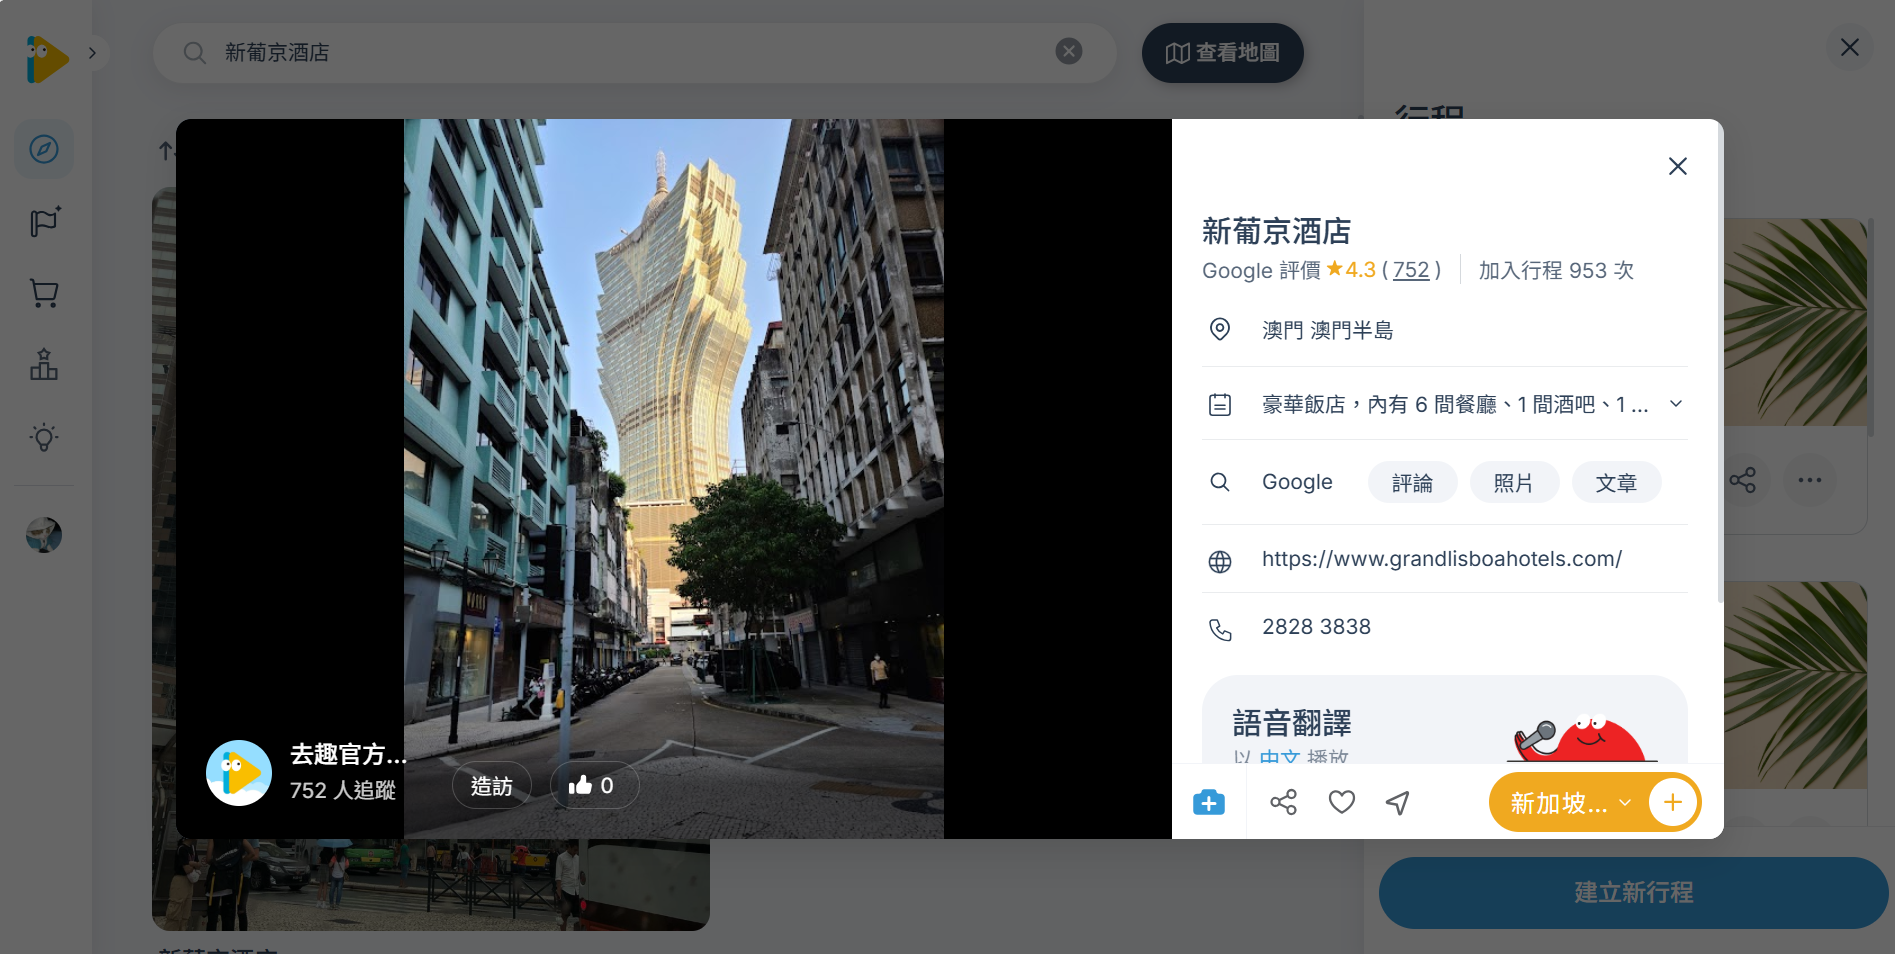This screenshot has height=954, width=1895.
Task: Click the Google search magnifier icon
Action: [x=1220, y=482]
